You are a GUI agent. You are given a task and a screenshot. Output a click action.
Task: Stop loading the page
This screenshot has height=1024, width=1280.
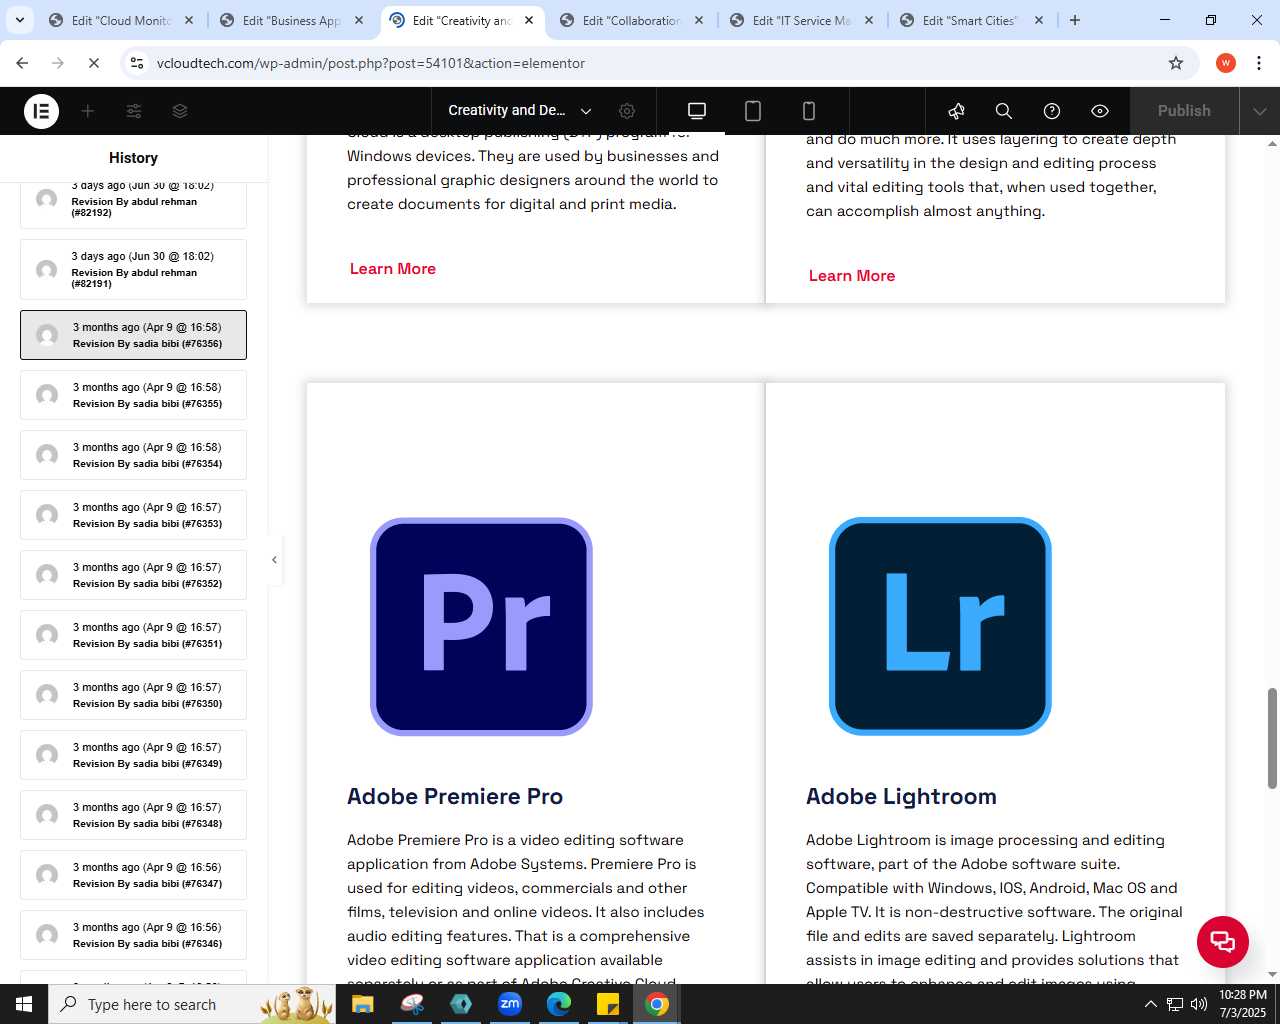click(x=93, y=63)
